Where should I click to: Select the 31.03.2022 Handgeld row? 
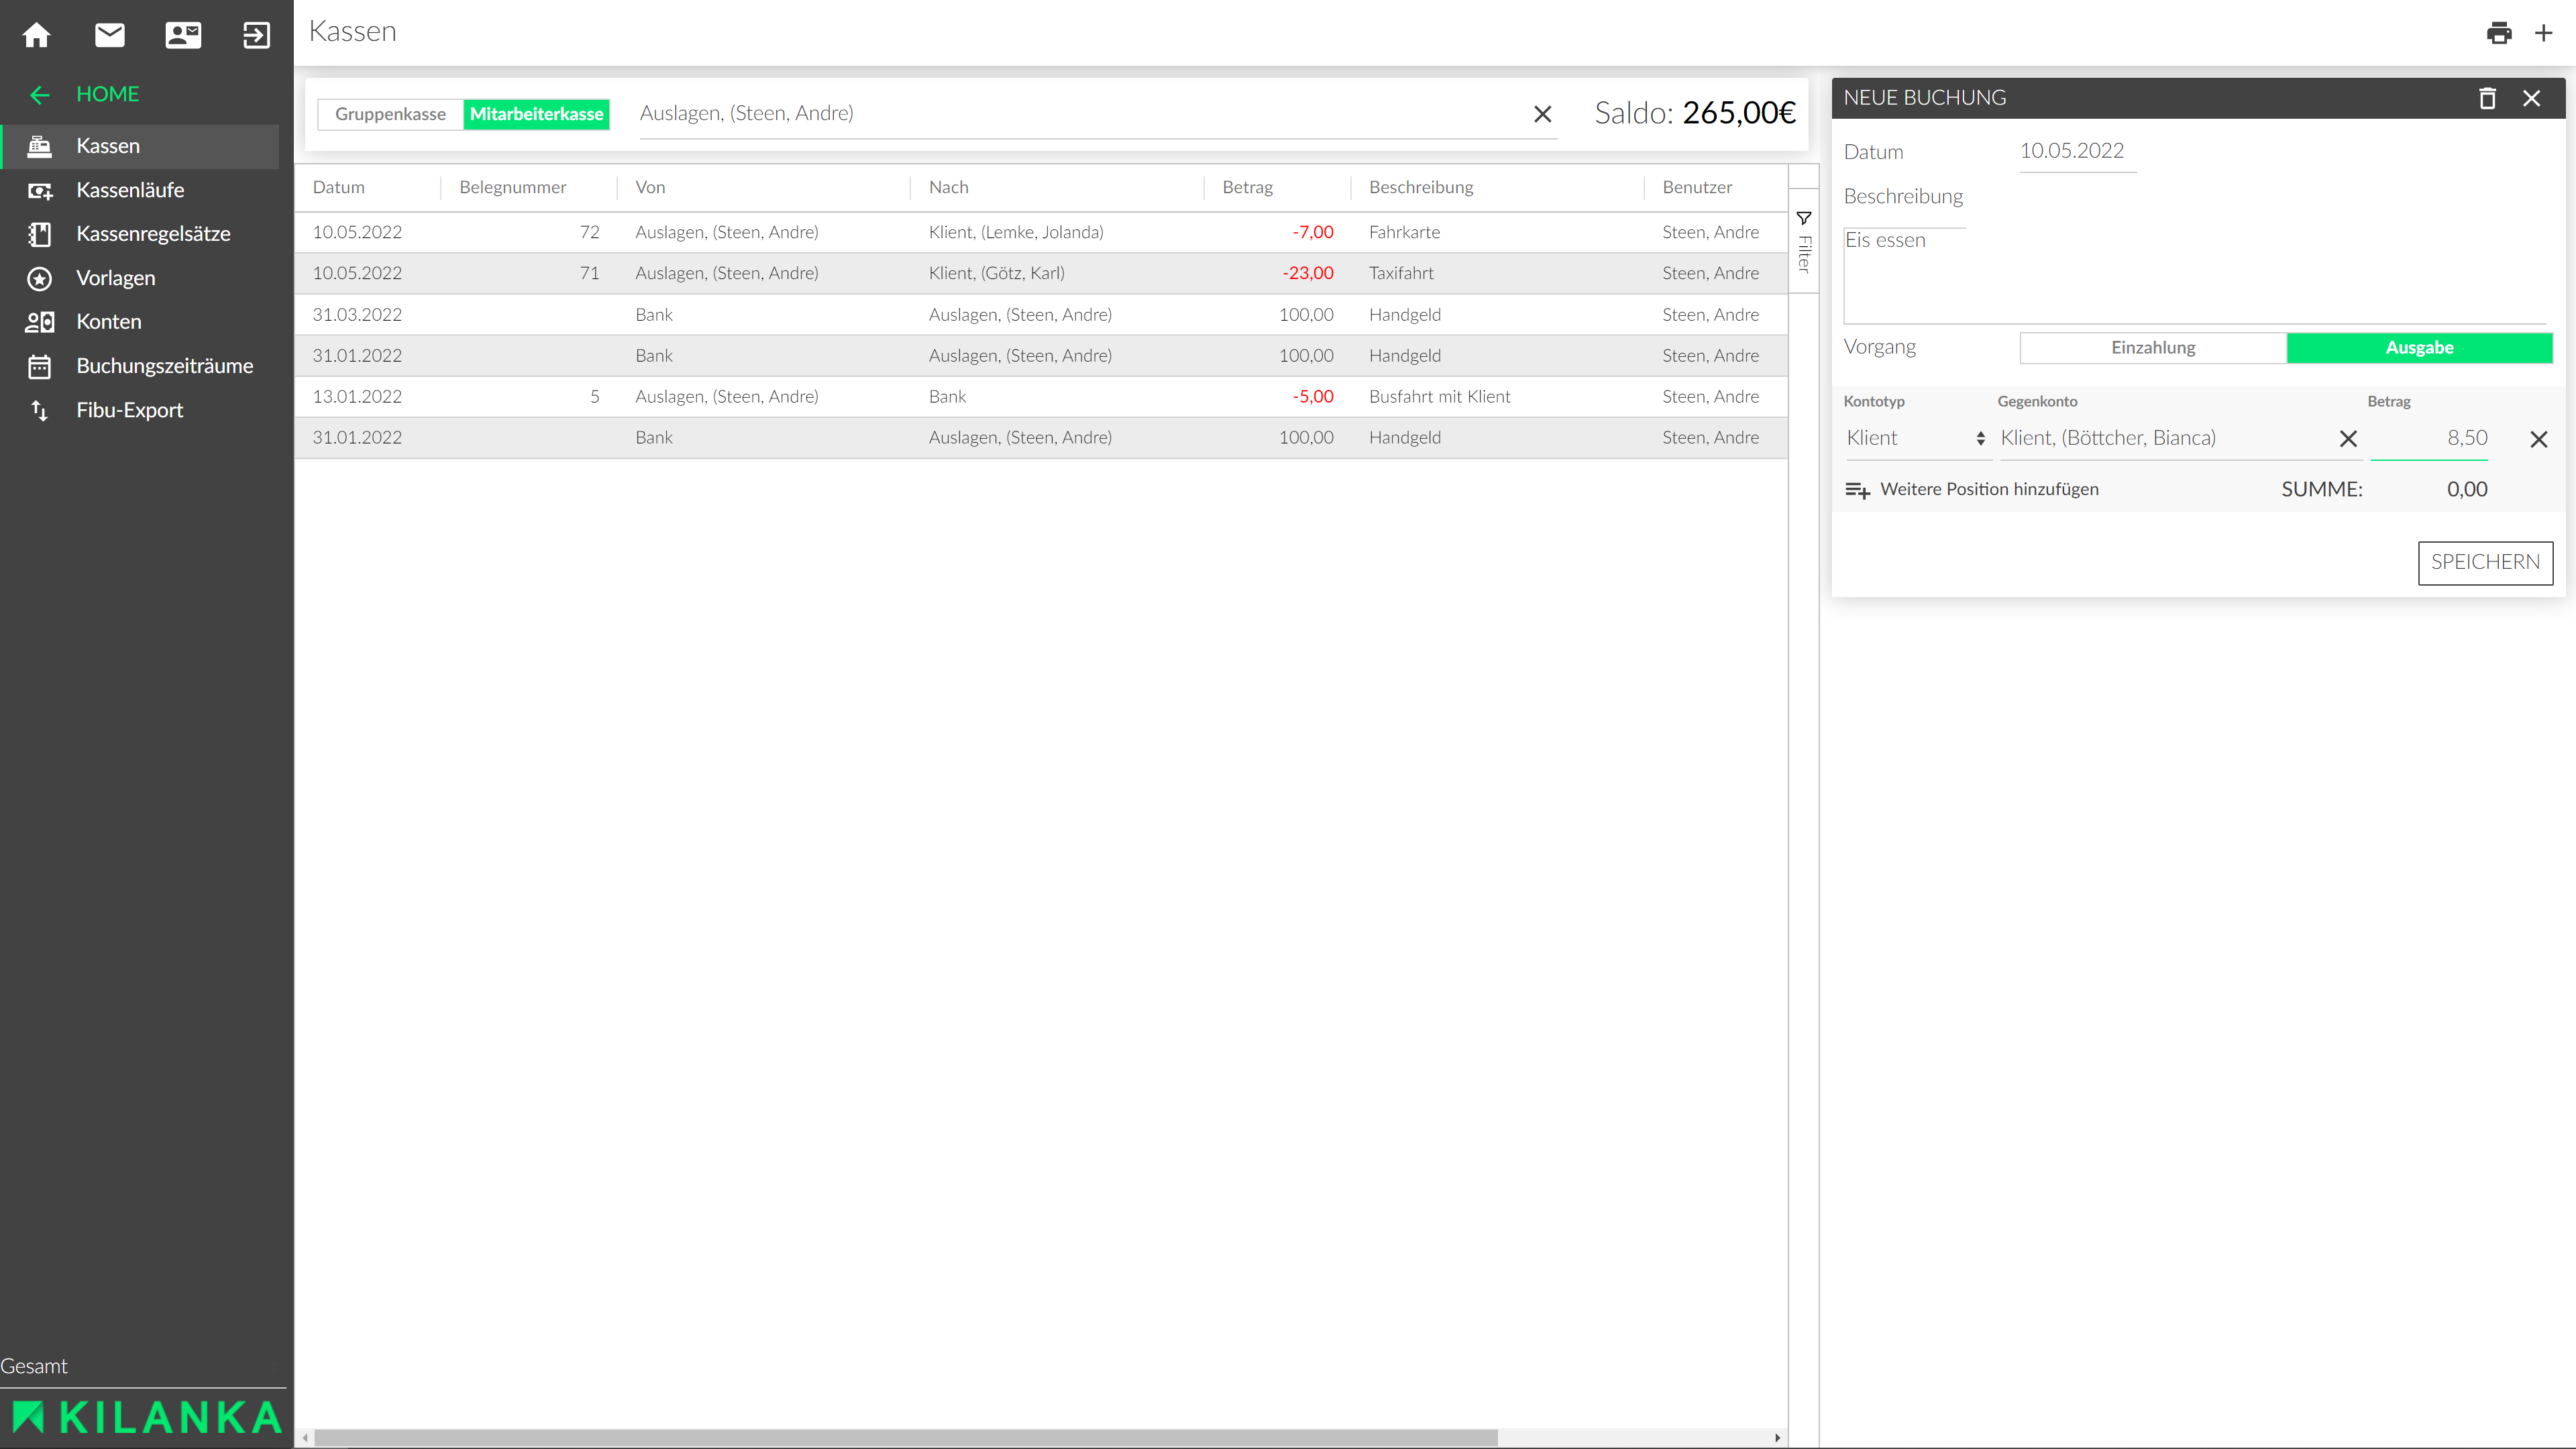(1041, 314)
